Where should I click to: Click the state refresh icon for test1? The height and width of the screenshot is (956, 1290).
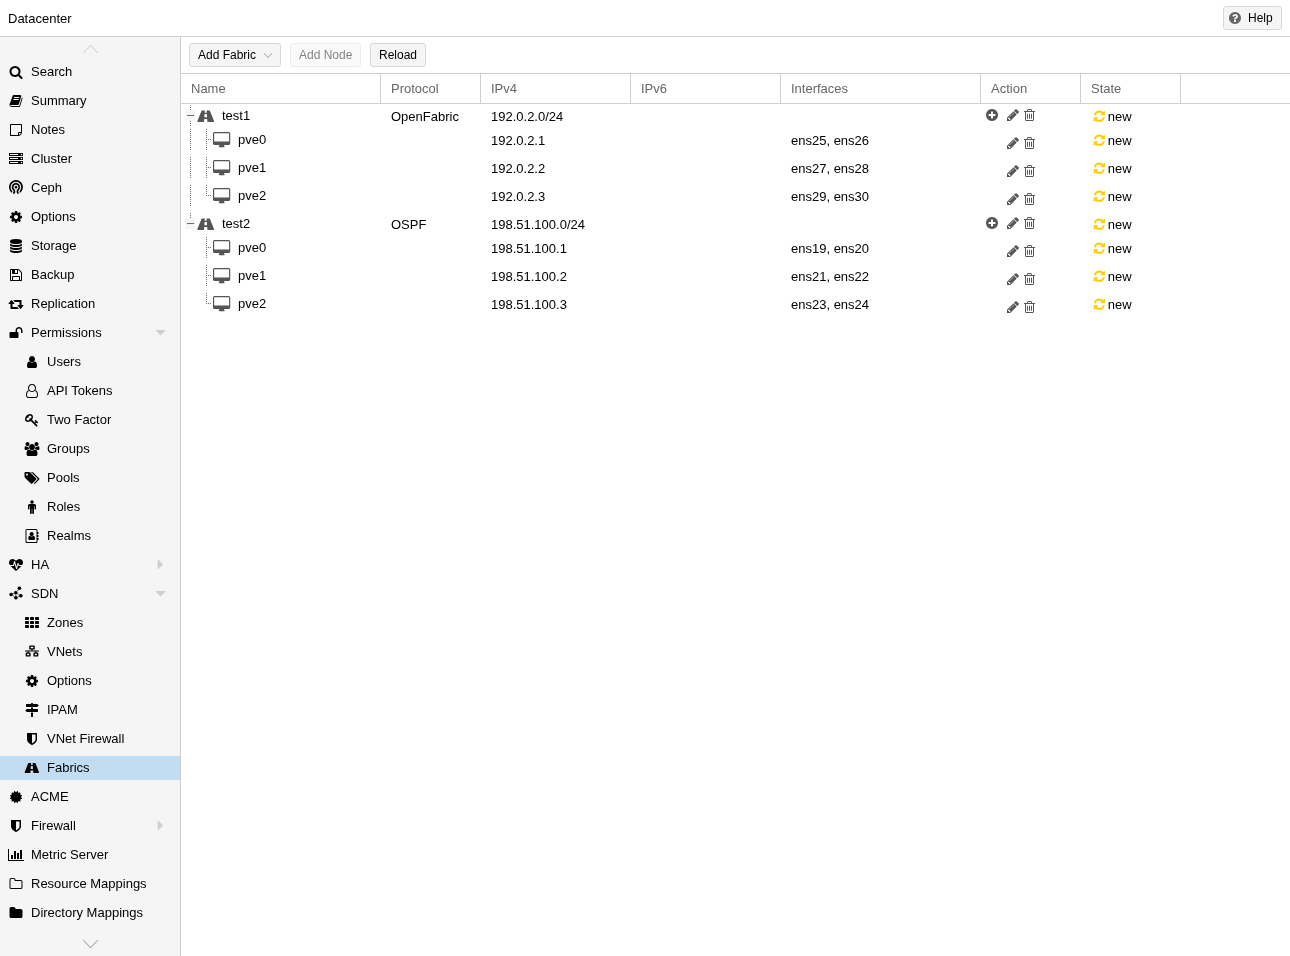(x=1099, y=116)
